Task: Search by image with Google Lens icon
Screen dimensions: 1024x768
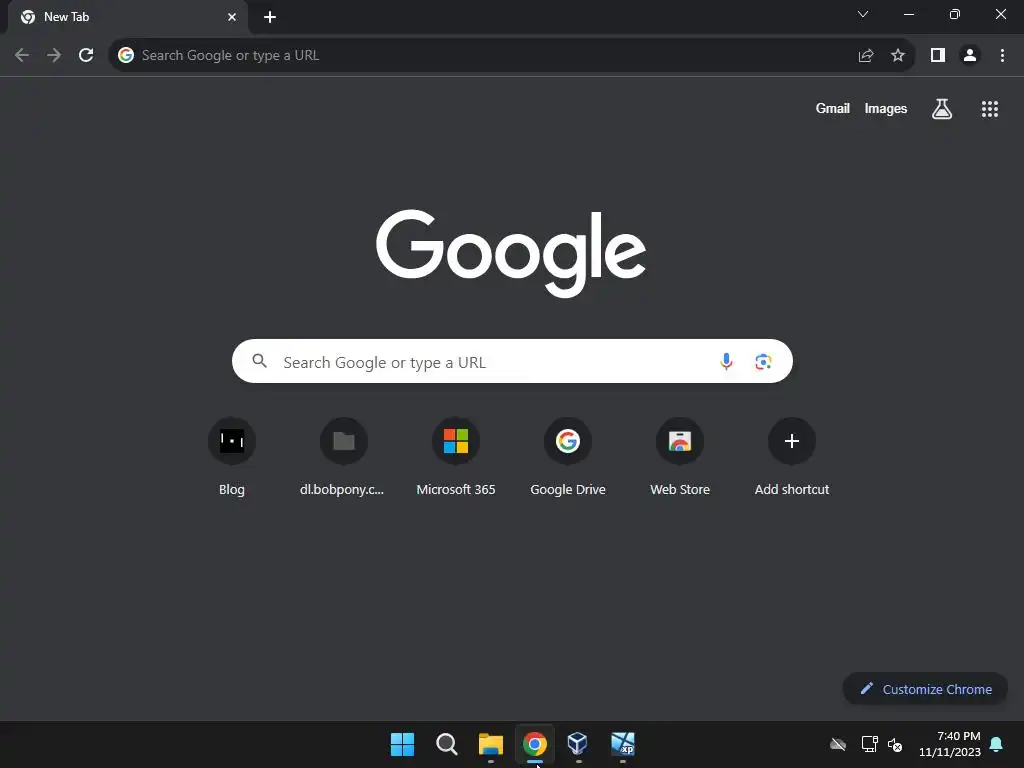Action: point(763,361)
